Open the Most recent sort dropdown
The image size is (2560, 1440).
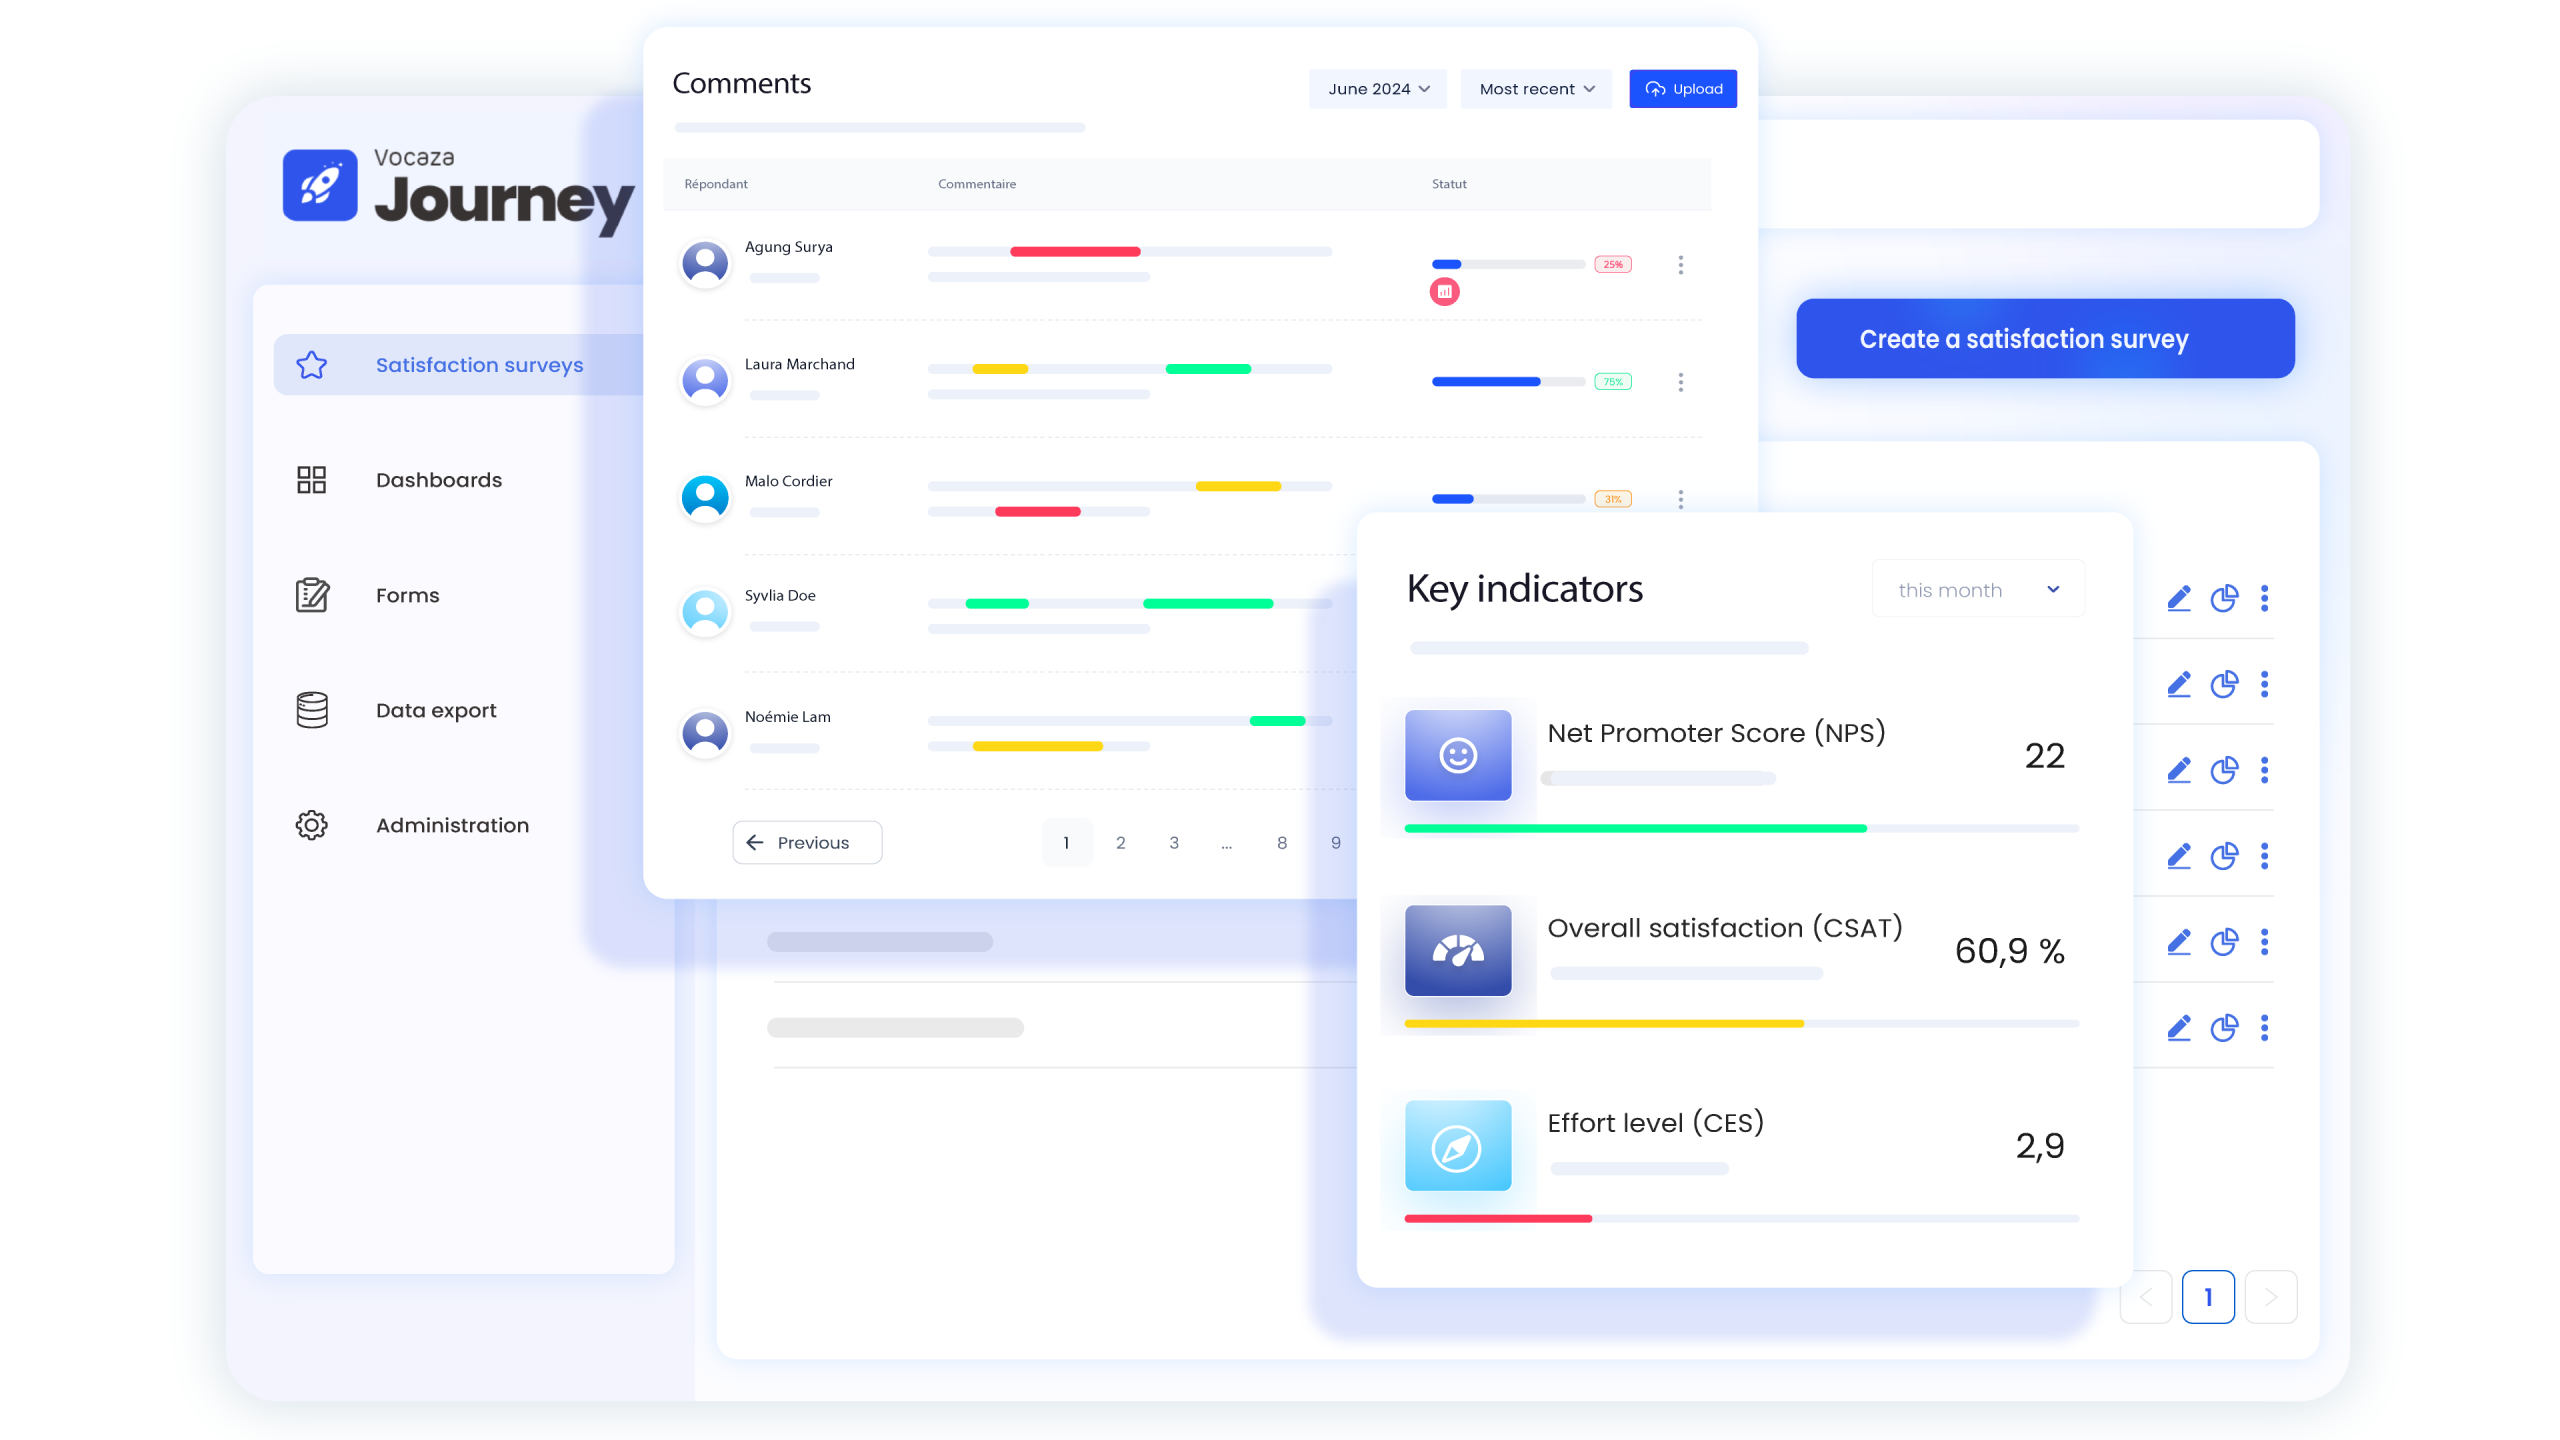tap(1535, 89)
